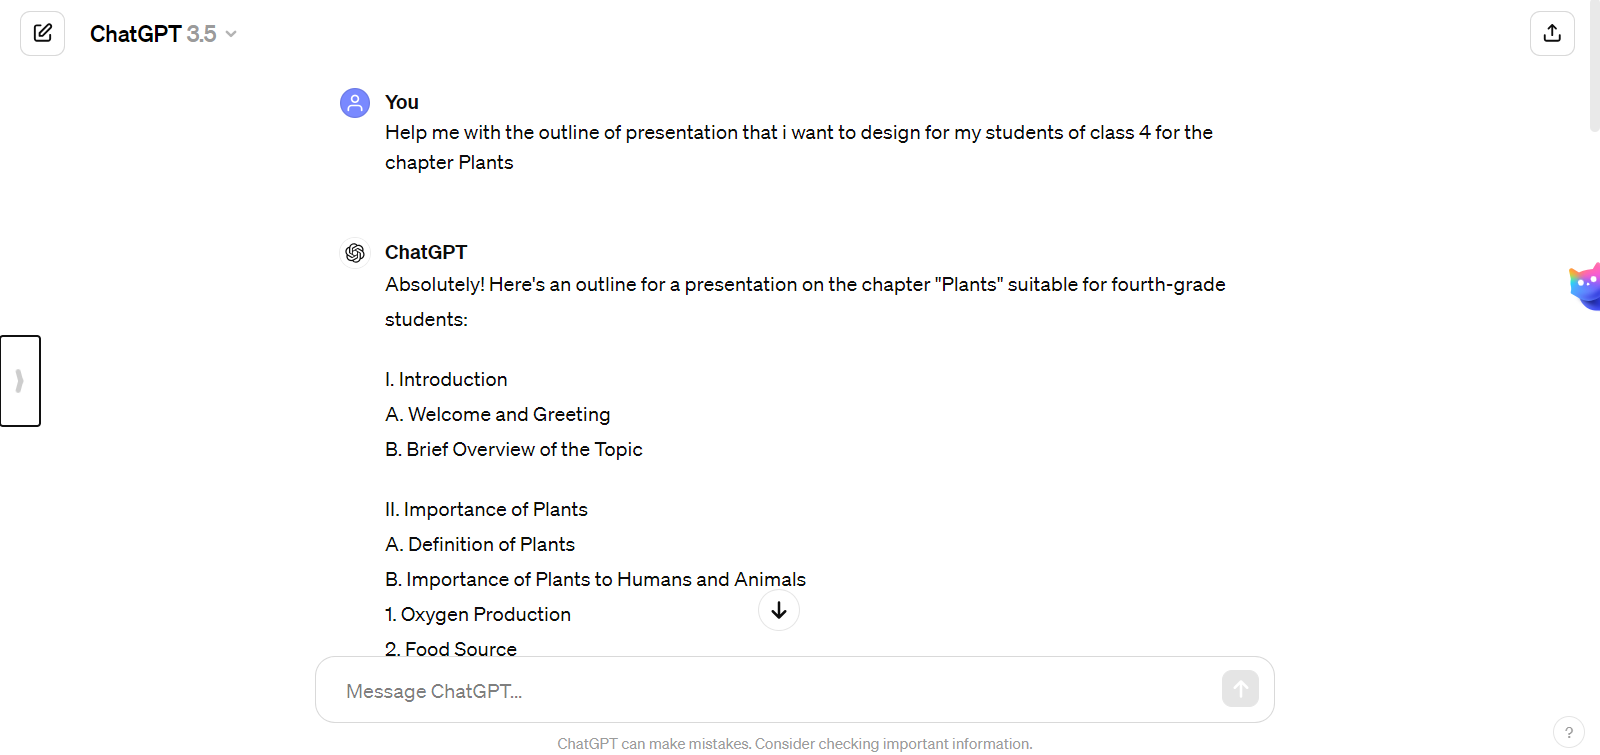Click the ChatGPT logo avatar beside response

[x=355, y=253]
